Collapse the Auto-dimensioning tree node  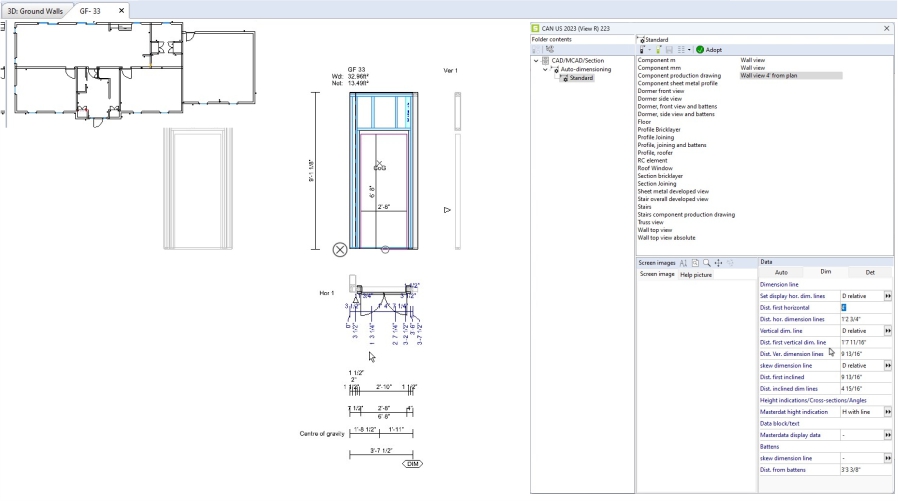pyautogui.click(x=545, y=69)
